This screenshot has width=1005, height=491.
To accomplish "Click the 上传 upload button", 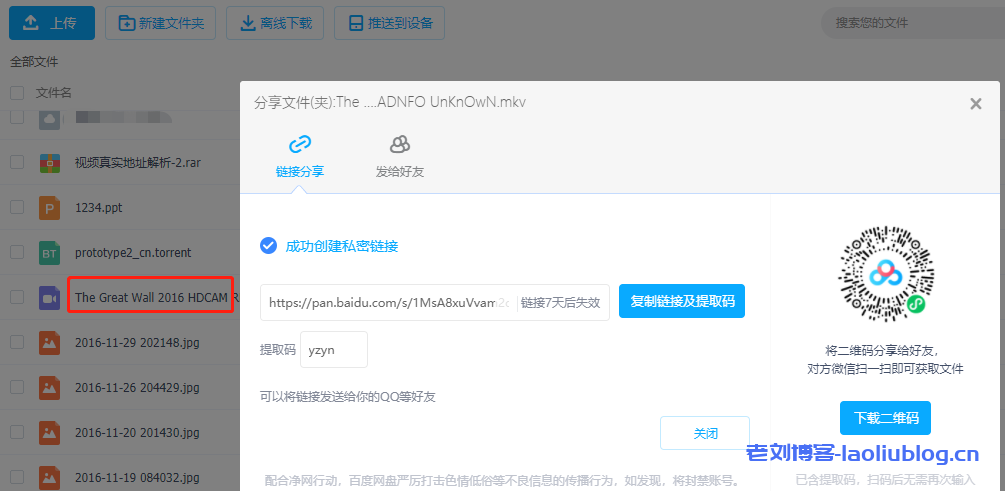I will (x=52, y=22).
